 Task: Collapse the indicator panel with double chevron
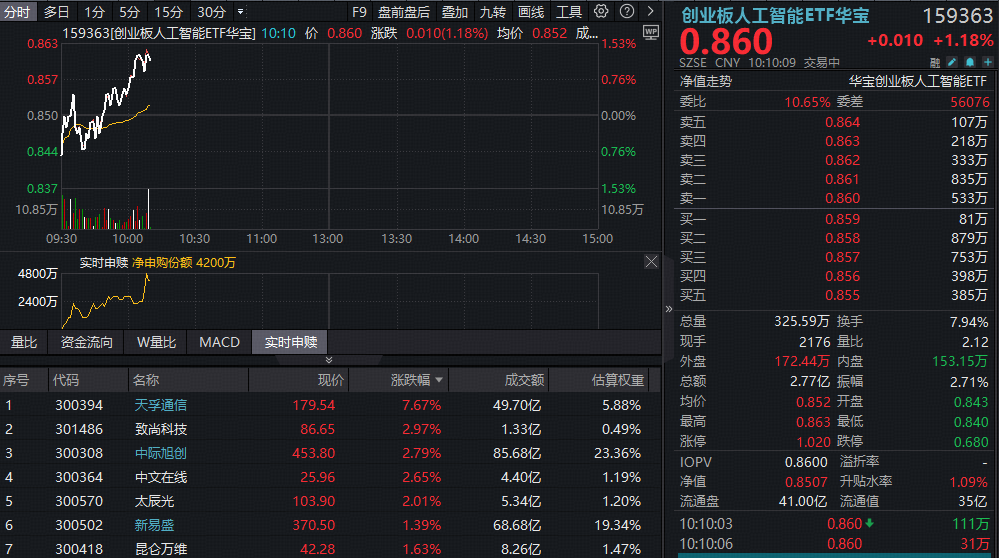tap(329, 360)
